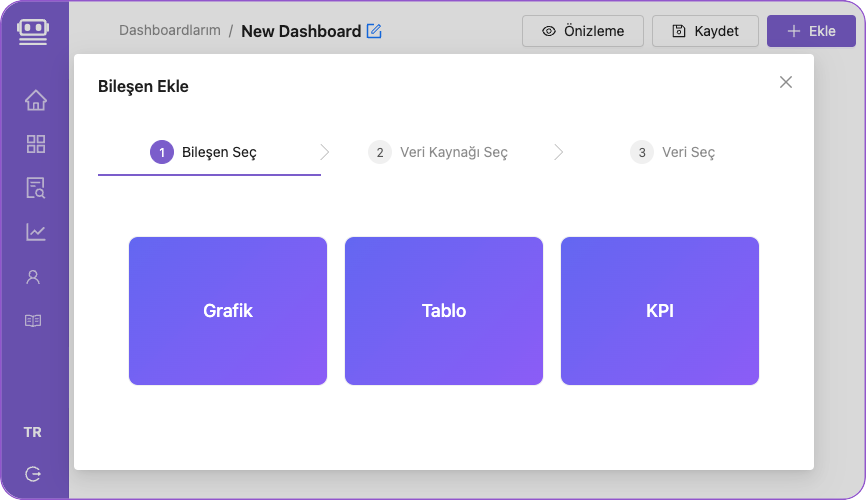
Task: Select the Veri Kaynağı Seç step
Action: coord(438,152)
